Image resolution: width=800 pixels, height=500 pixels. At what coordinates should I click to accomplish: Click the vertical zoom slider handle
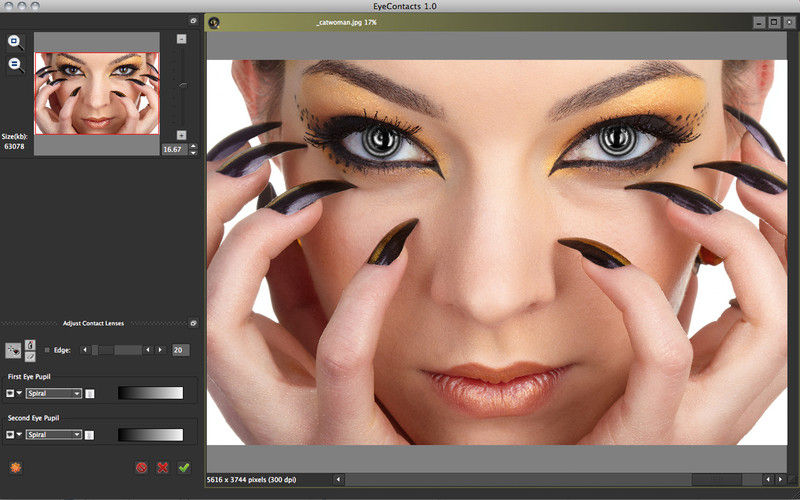[182, 85]
